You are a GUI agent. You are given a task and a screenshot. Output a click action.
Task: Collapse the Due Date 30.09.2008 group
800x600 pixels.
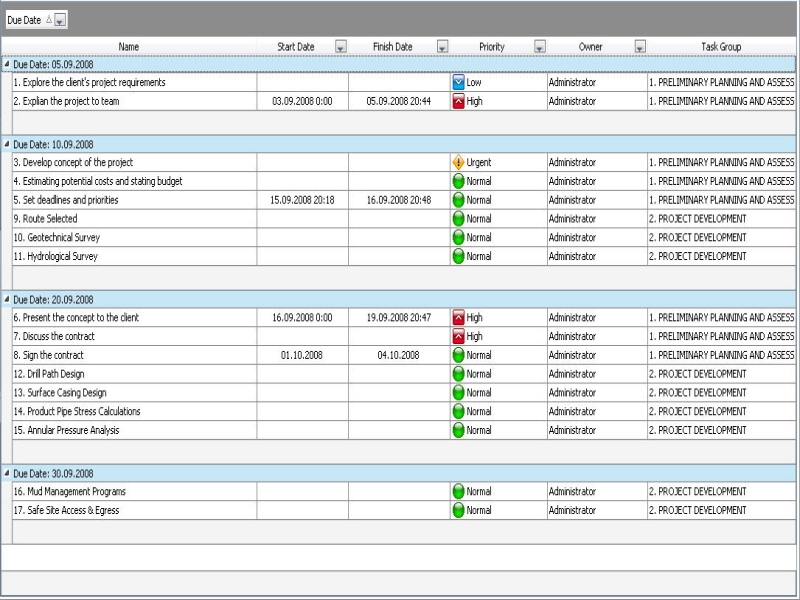[x=7, y=473]
